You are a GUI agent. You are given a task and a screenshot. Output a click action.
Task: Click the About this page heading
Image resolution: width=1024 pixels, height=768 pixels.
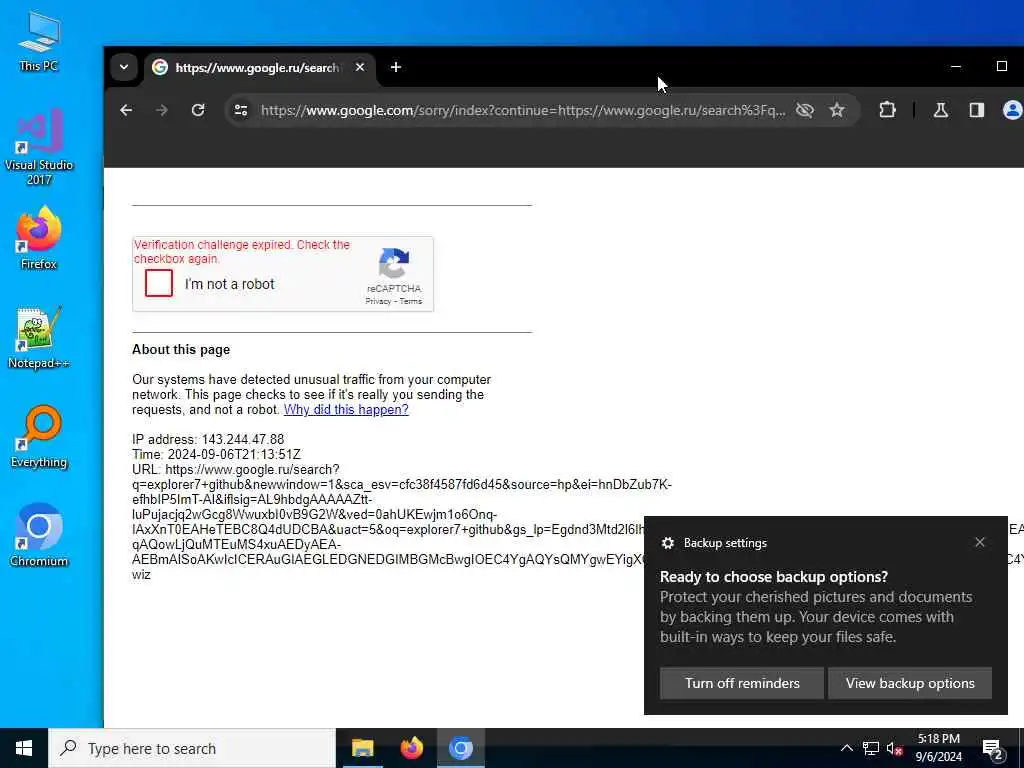(x=181, y=349)
